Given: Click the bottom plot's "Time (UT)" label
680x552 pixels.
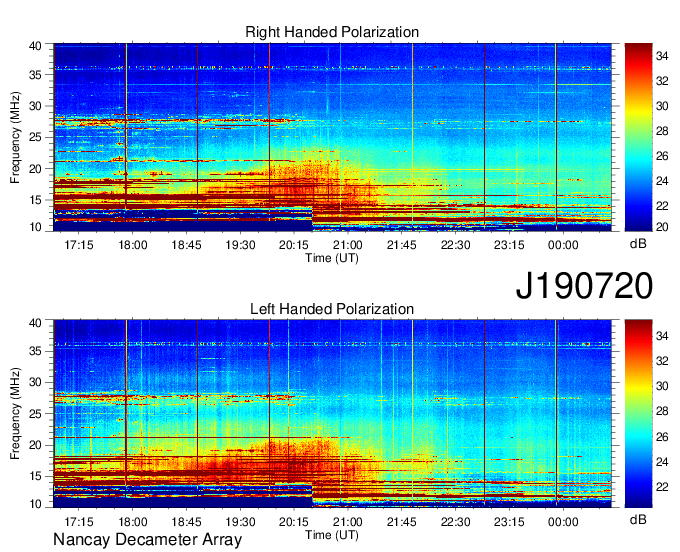Looking at the screenshot, I should [332, 535].
